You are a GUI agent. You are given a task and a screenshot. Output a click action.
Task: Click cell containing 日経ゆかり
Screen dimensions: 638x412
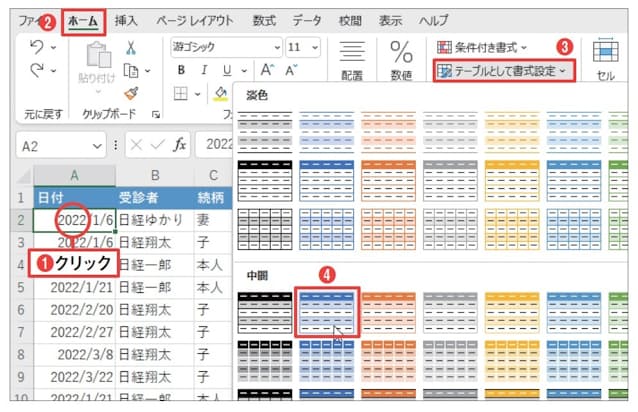pyautogui.click(x=155, y=220)
